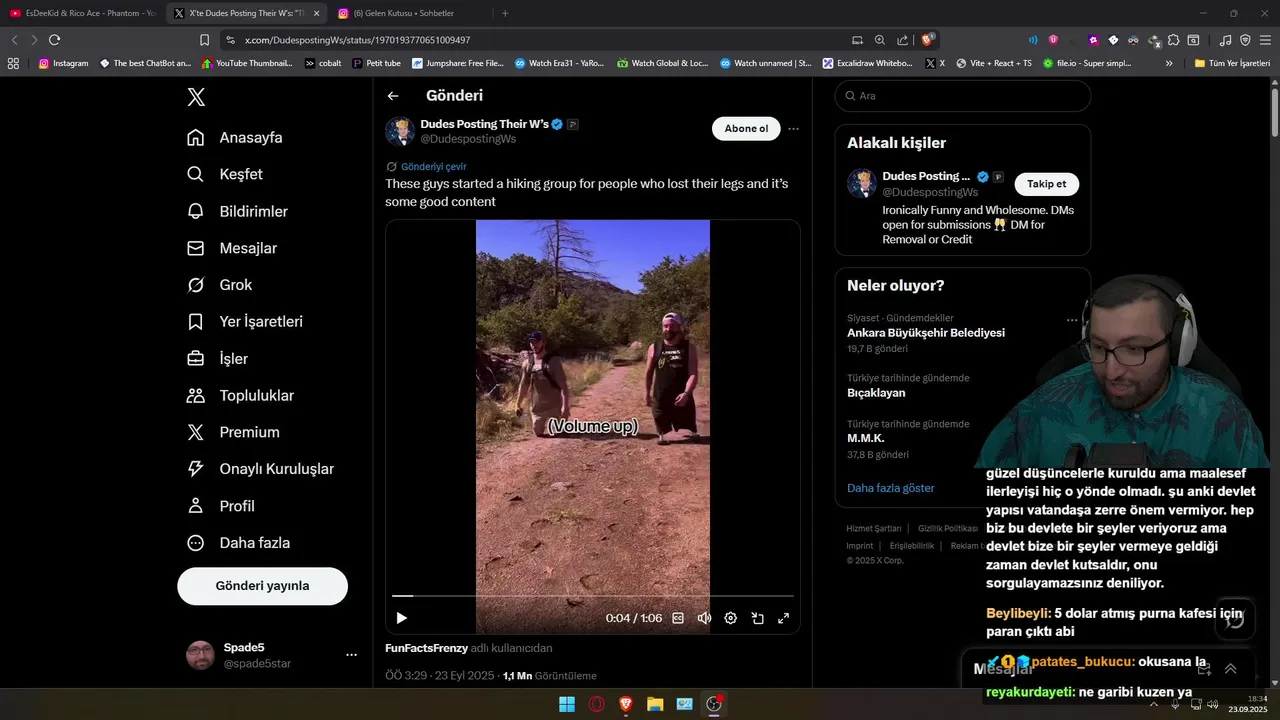Seek on the video progress bar
The height and width of the screenshot is (720, 1280).
592,596
